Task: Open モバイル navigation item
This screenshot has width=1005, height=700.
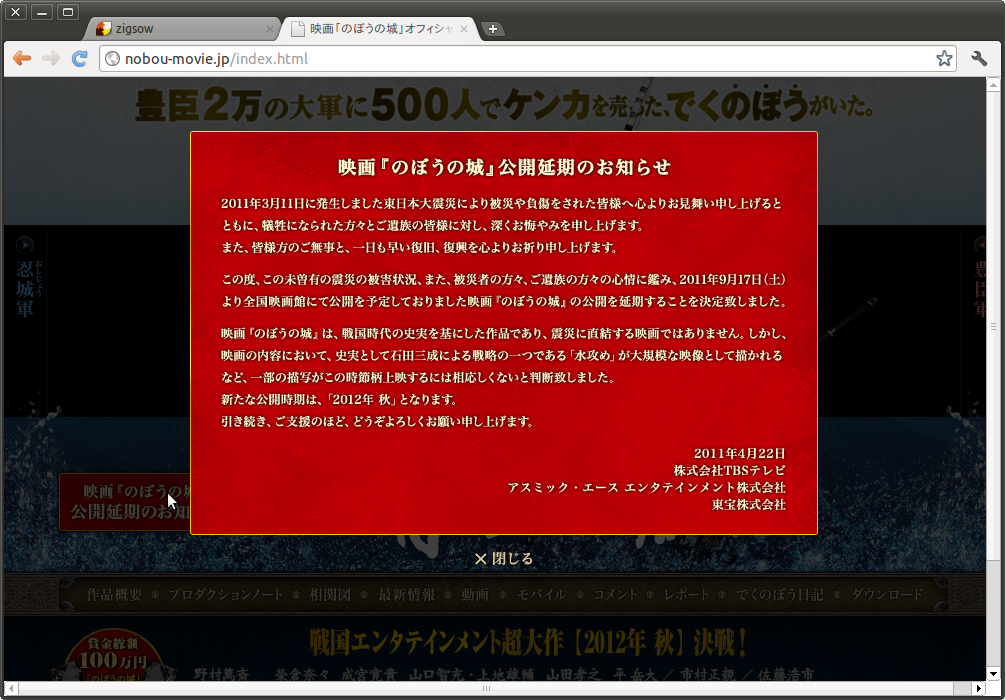Action: coord(541,595)
